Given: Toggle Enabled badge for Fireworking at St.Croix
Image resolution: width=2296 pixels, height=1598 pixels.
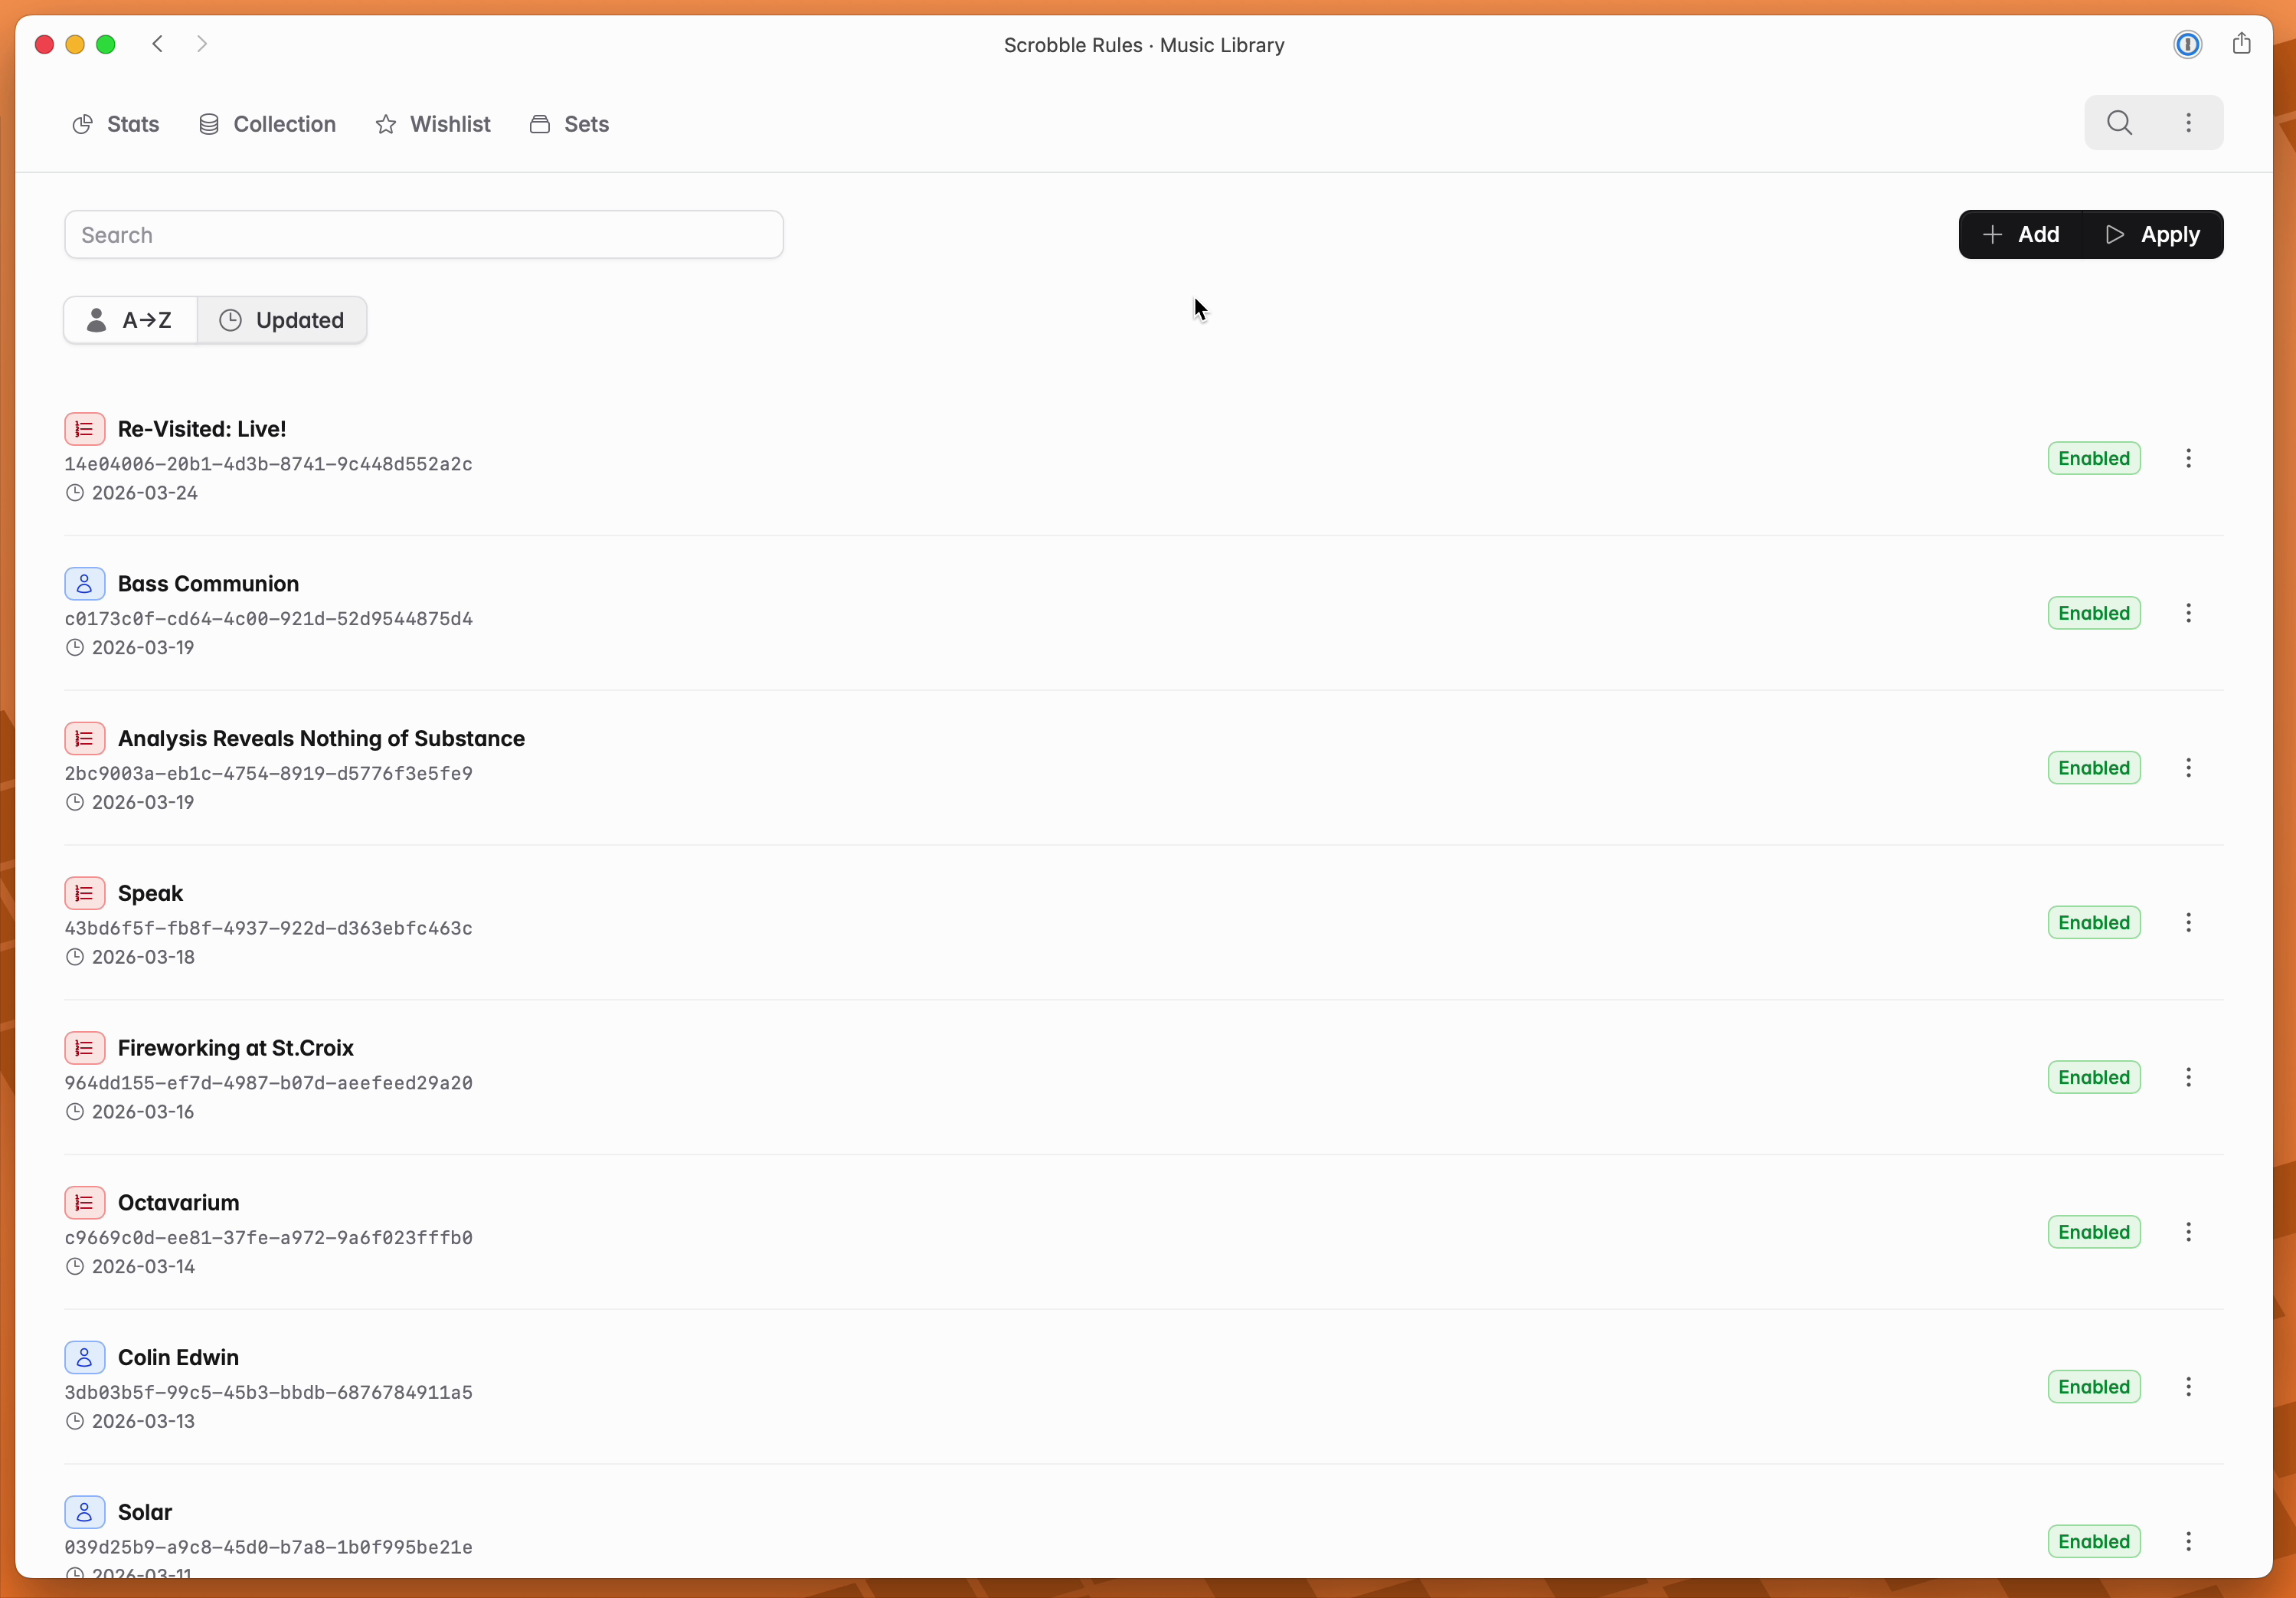Looking at the screenshot, I should (2094, 1078).
